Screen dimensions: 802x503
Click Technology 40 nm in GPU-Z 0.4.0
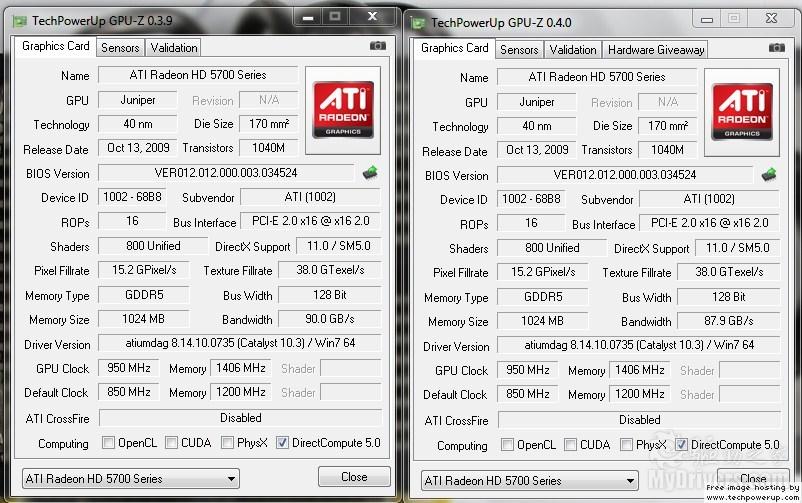click(537, 126)
